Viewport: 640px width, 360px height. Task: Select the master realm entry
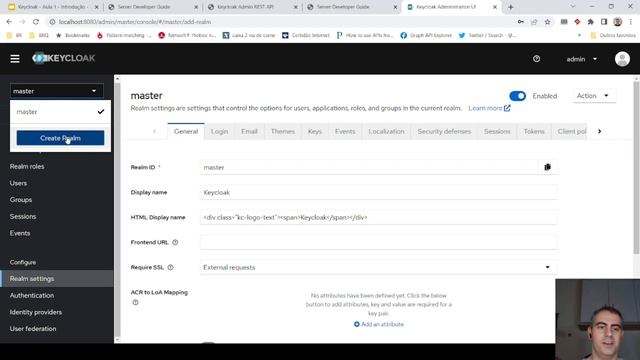click(60, 111)
